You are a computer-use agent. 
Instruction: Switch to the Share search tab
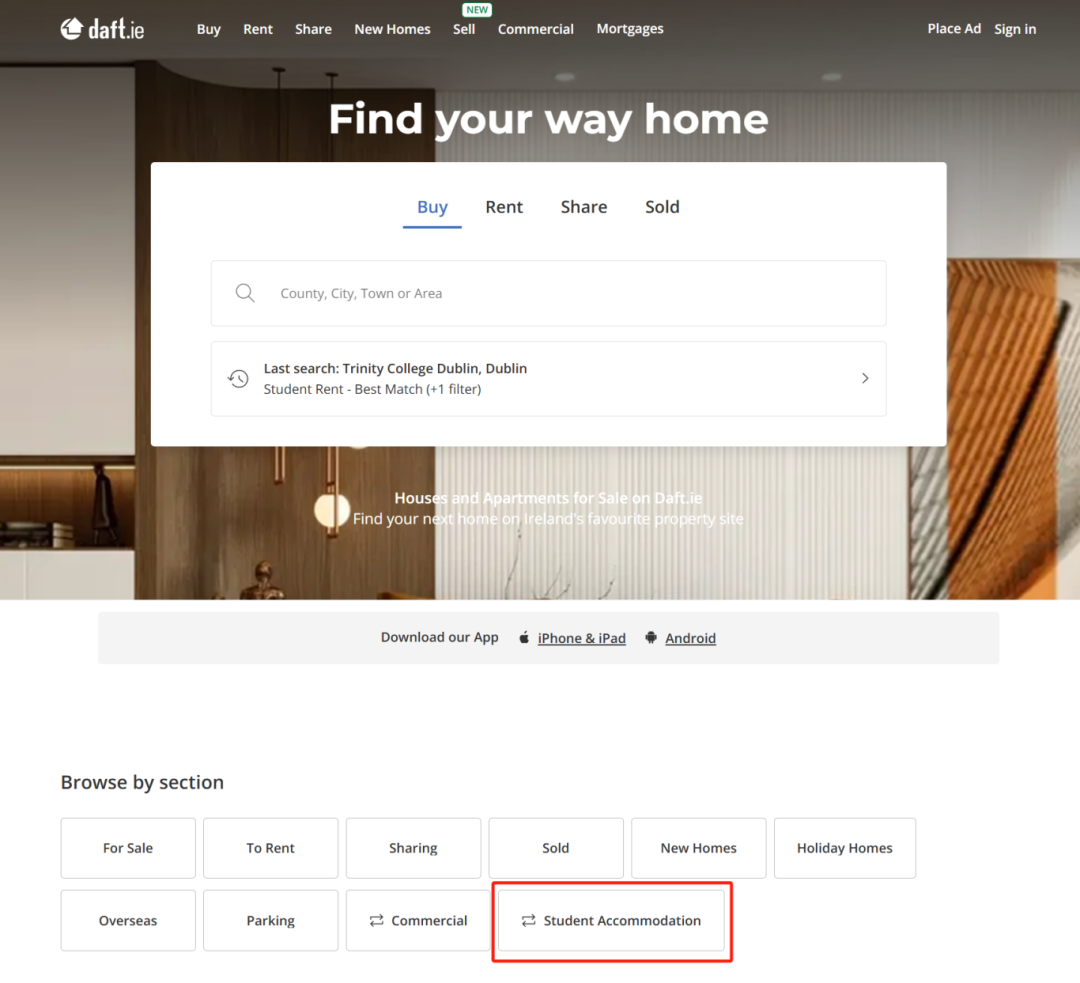(583, 207)
